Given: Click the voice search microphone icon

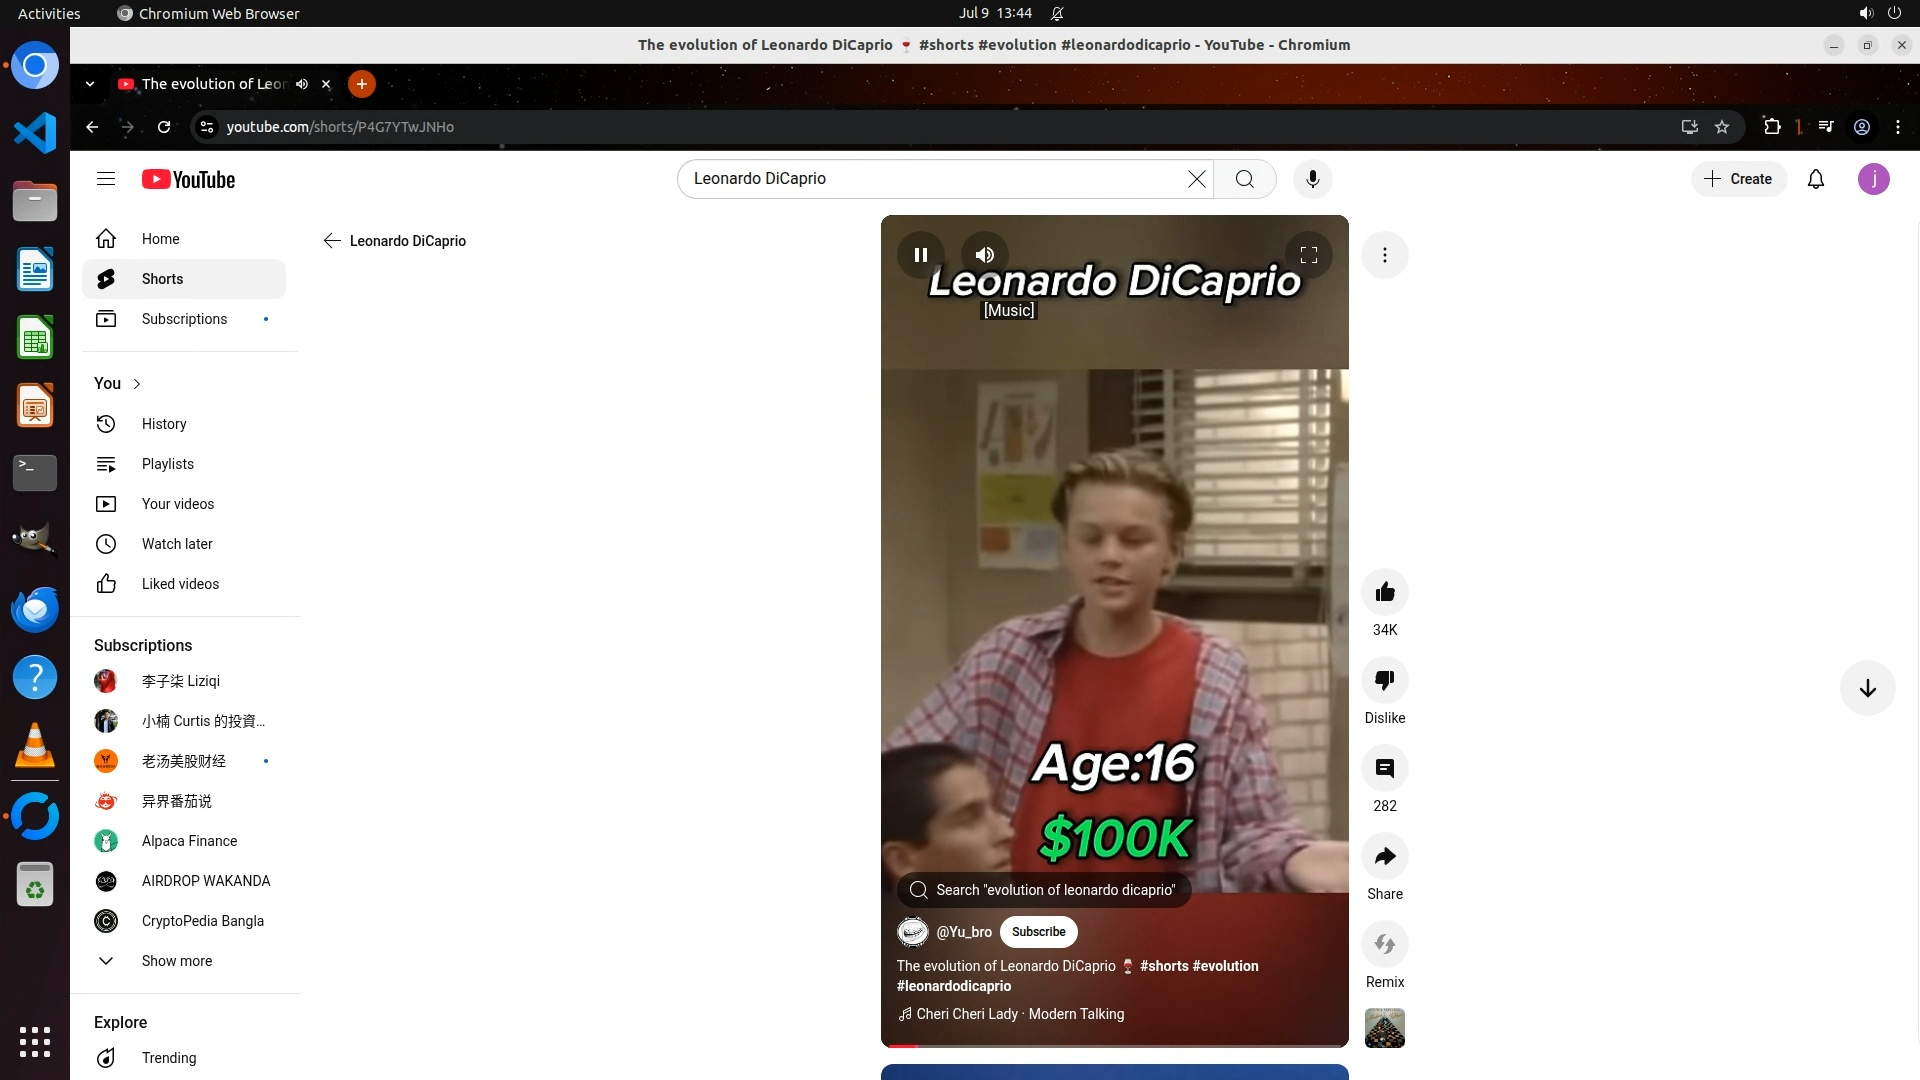Looking at the screenshot, I should [x=1312, y=179].
